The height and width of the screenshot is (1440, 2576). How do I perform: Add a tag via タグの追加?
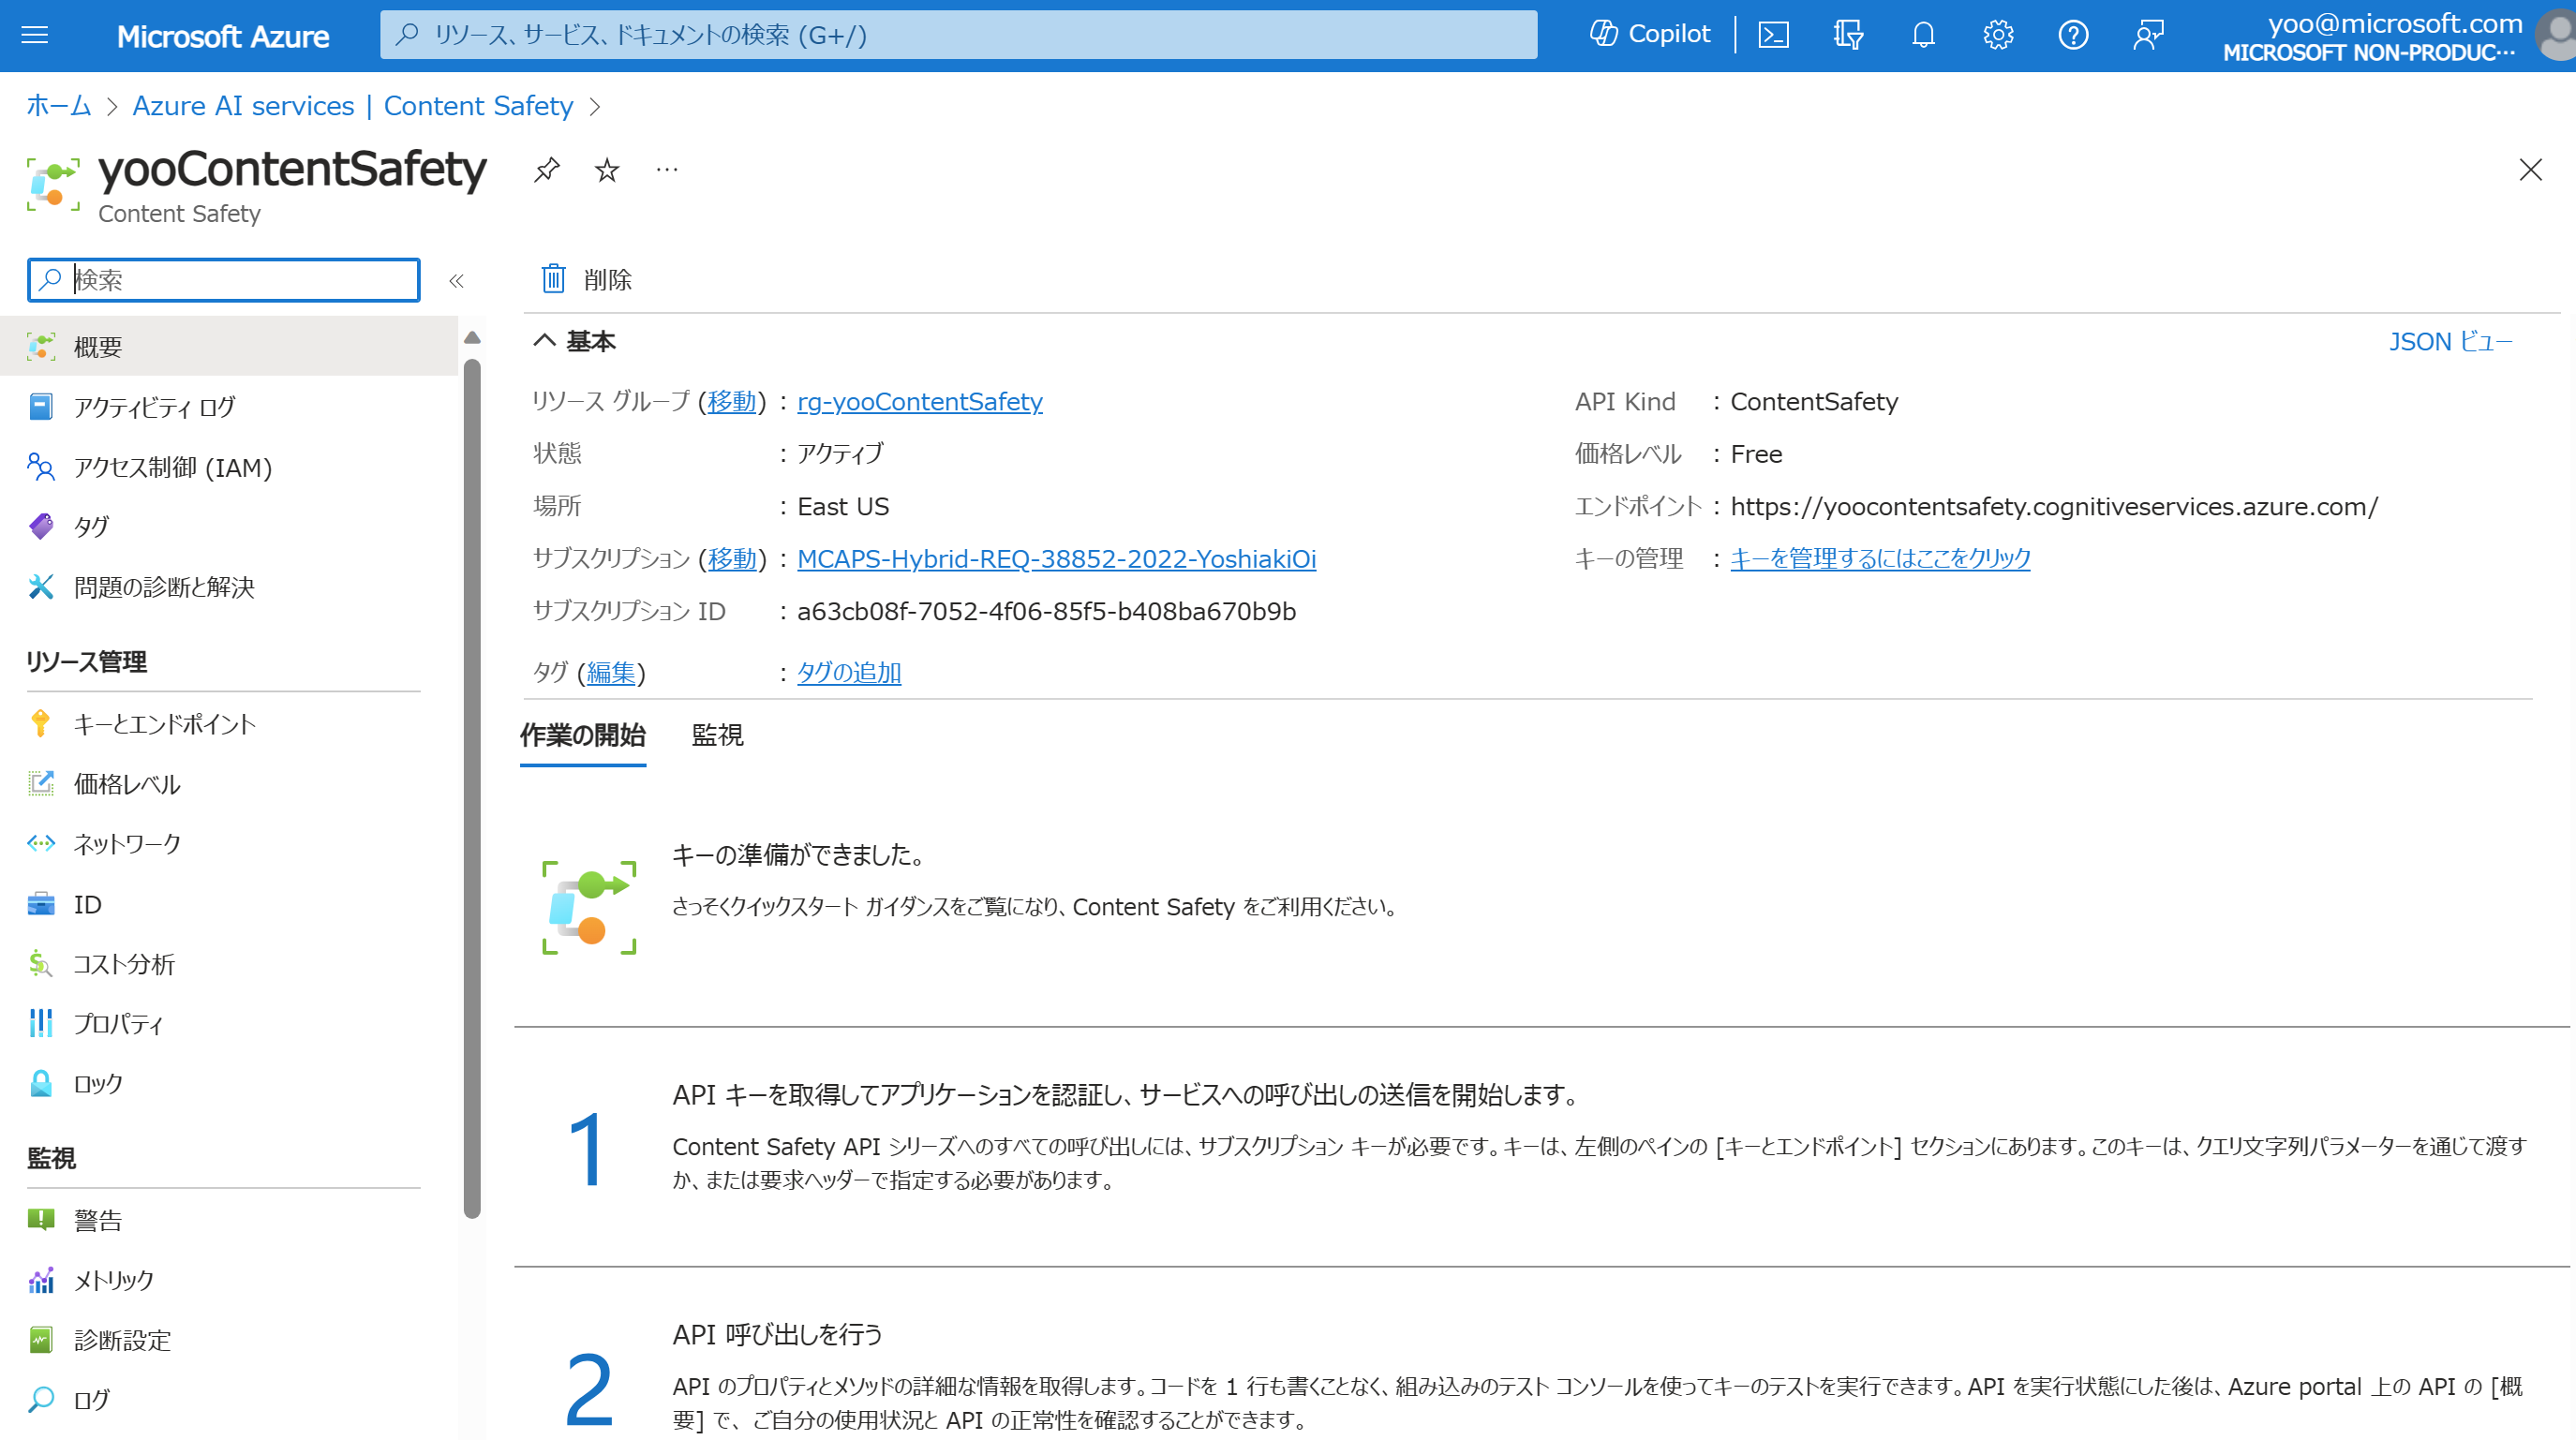848,672
